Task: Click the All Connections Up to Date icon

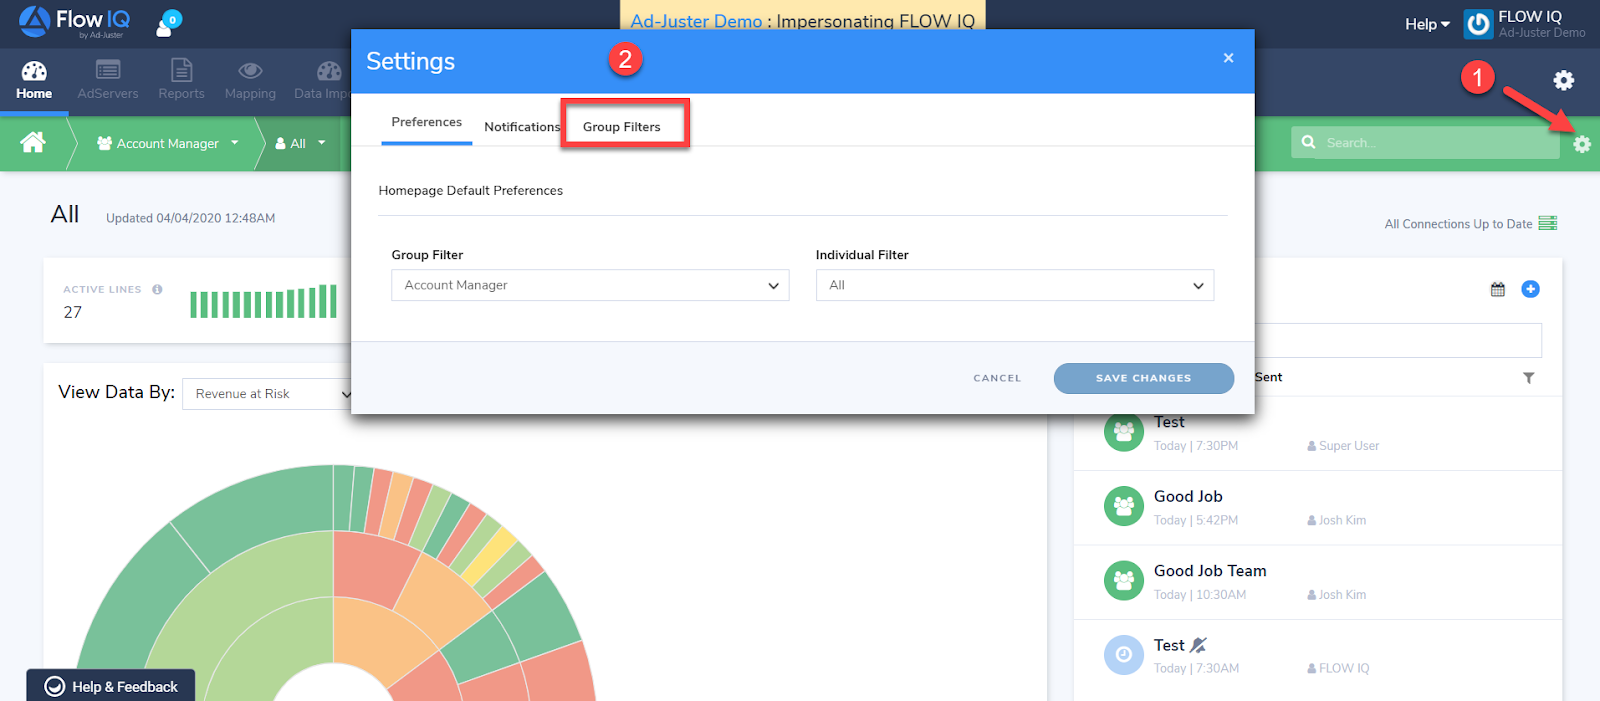Action: click(x=1548, y=223)
